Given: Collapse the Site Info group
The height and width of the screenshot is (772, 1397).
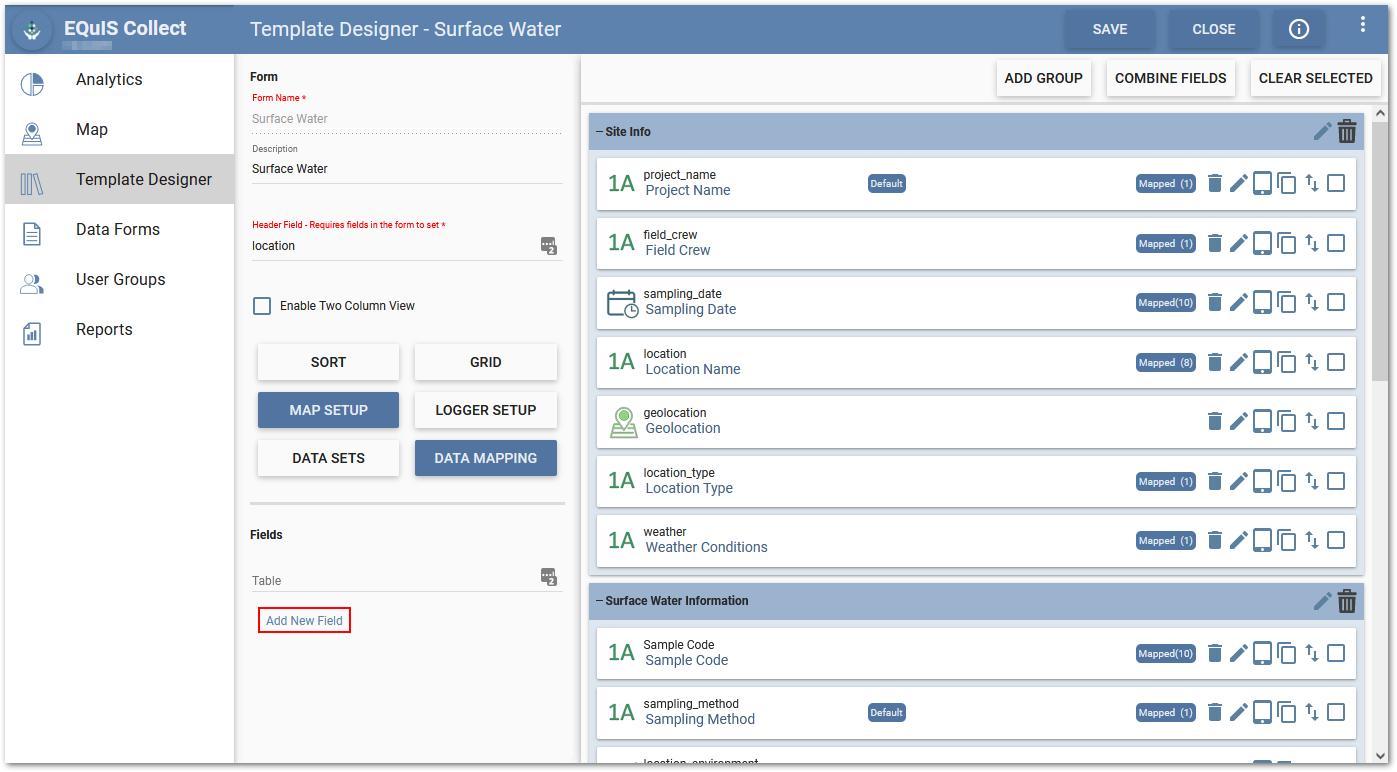Looking at the screenshot, I should click(x=599, y=132).
